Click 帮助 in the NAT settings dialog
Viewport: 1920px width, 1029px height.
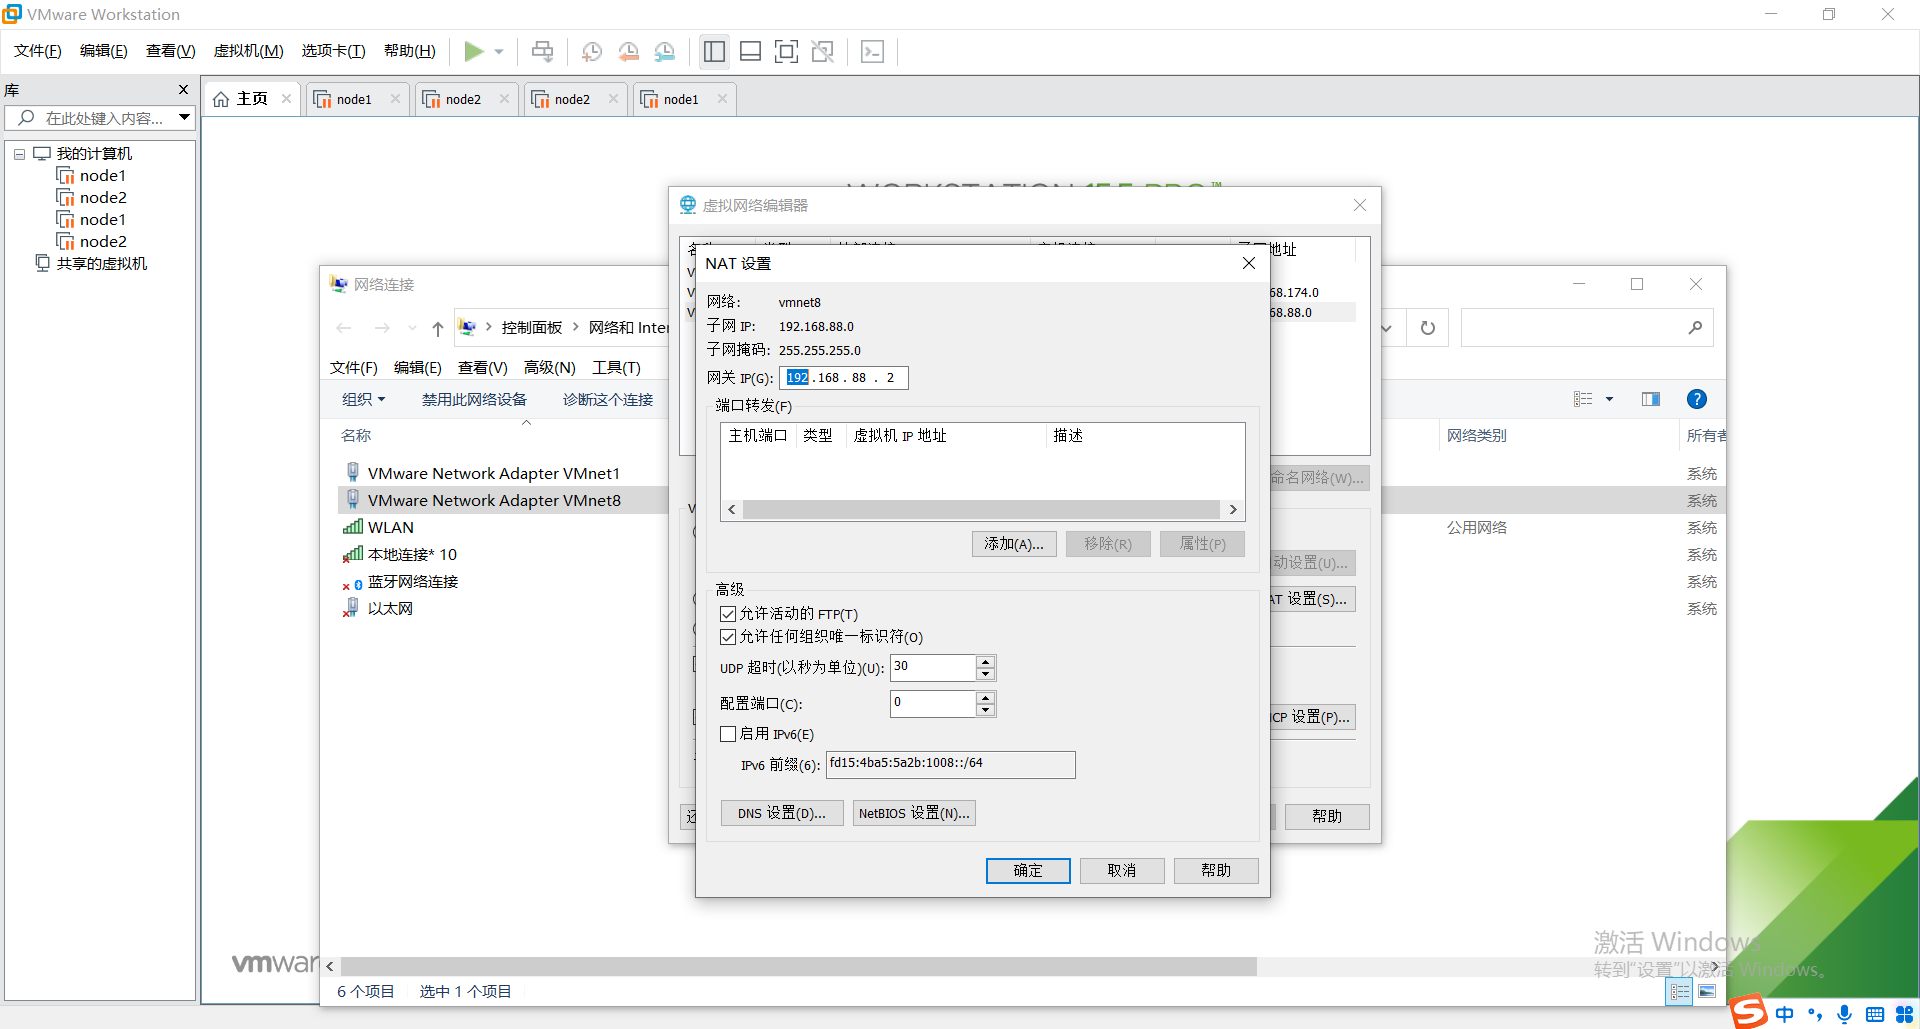[x=1216, y=871]
